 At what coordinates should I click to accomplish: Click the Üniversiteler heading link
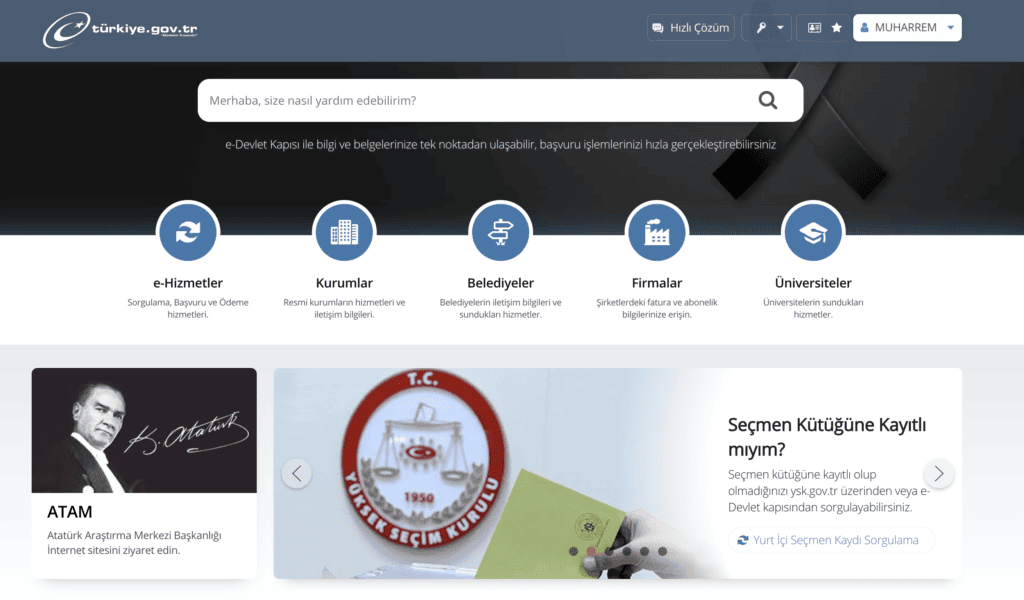[813, 283]
